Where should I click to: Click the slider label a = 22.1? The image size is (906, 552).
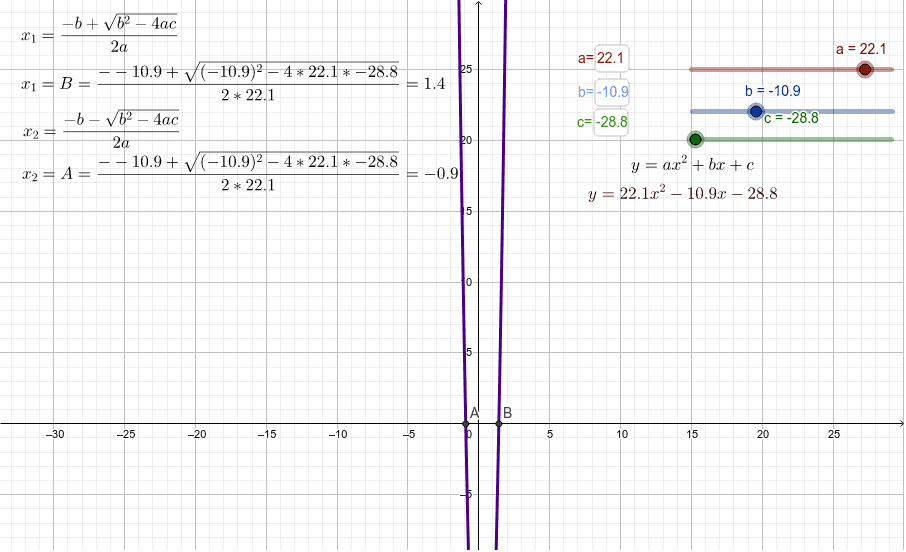click(861, 49)
